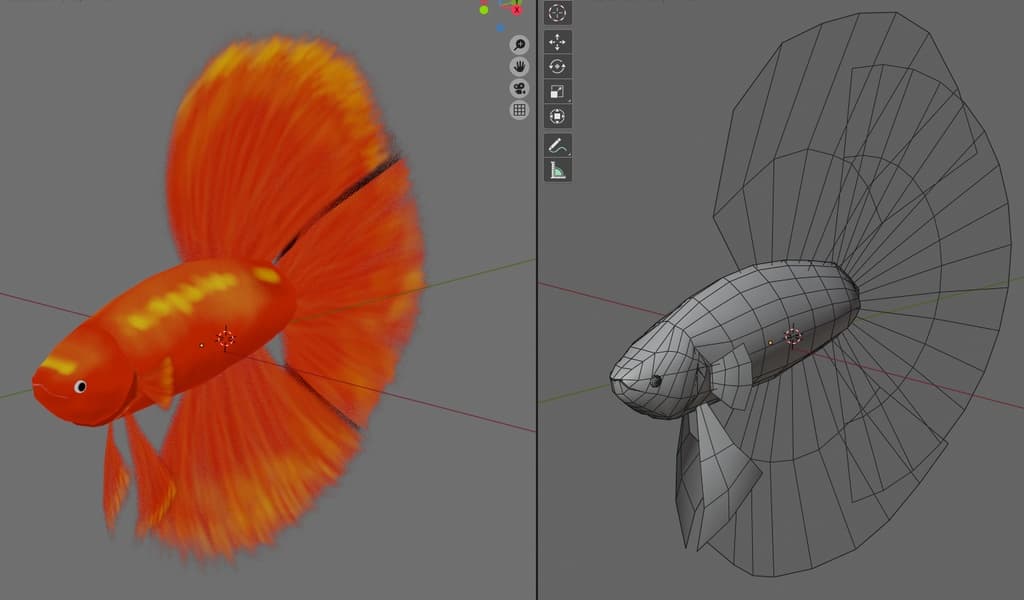Select the Cursor tool in the toolbar
The width and height of the screenshot is (1024, 600).
point(557,12)
